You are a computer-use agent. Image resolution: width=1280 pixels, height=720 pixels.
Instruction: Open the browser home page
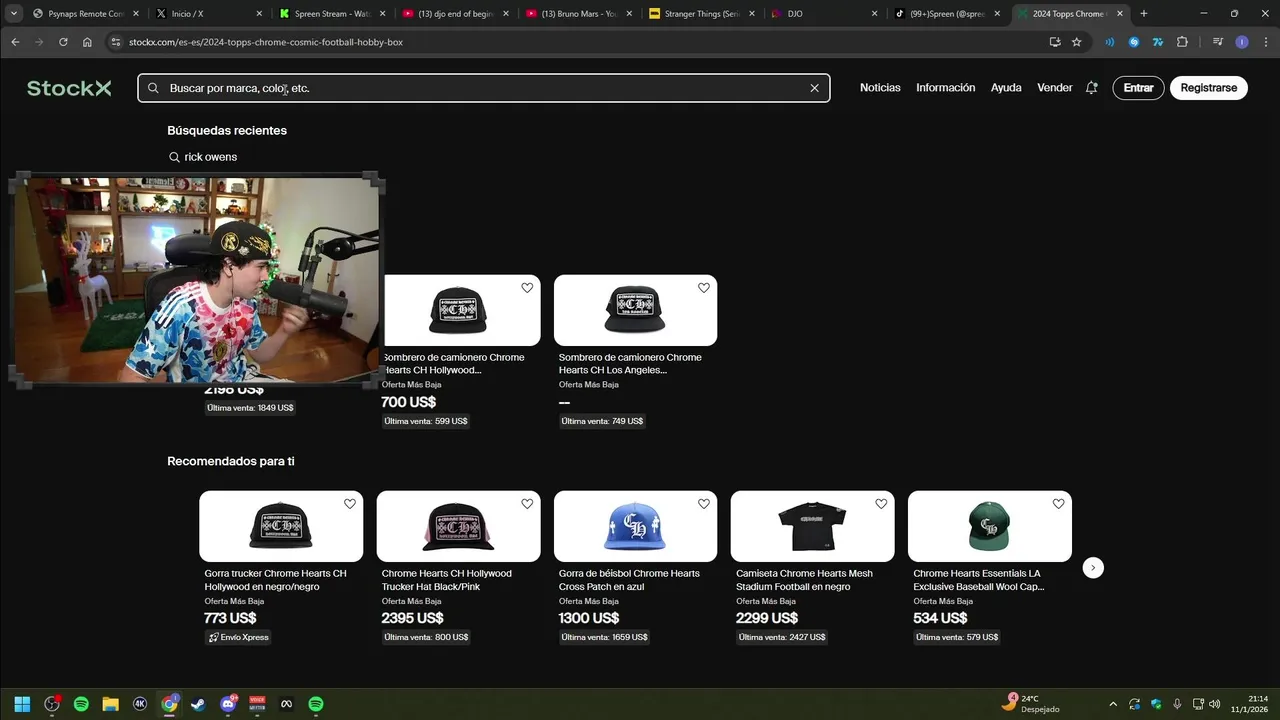[87, 42]
